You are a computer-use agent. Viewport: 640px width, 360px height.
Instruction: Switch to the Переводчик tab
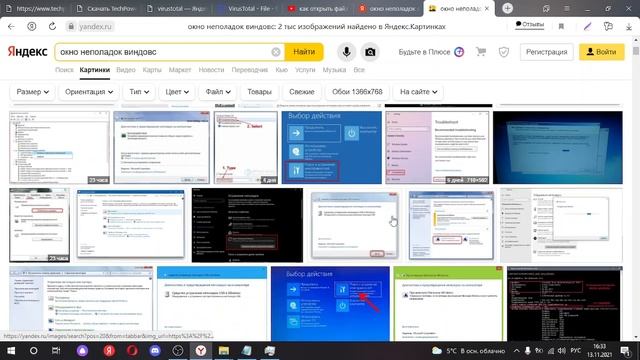[249, 70]
